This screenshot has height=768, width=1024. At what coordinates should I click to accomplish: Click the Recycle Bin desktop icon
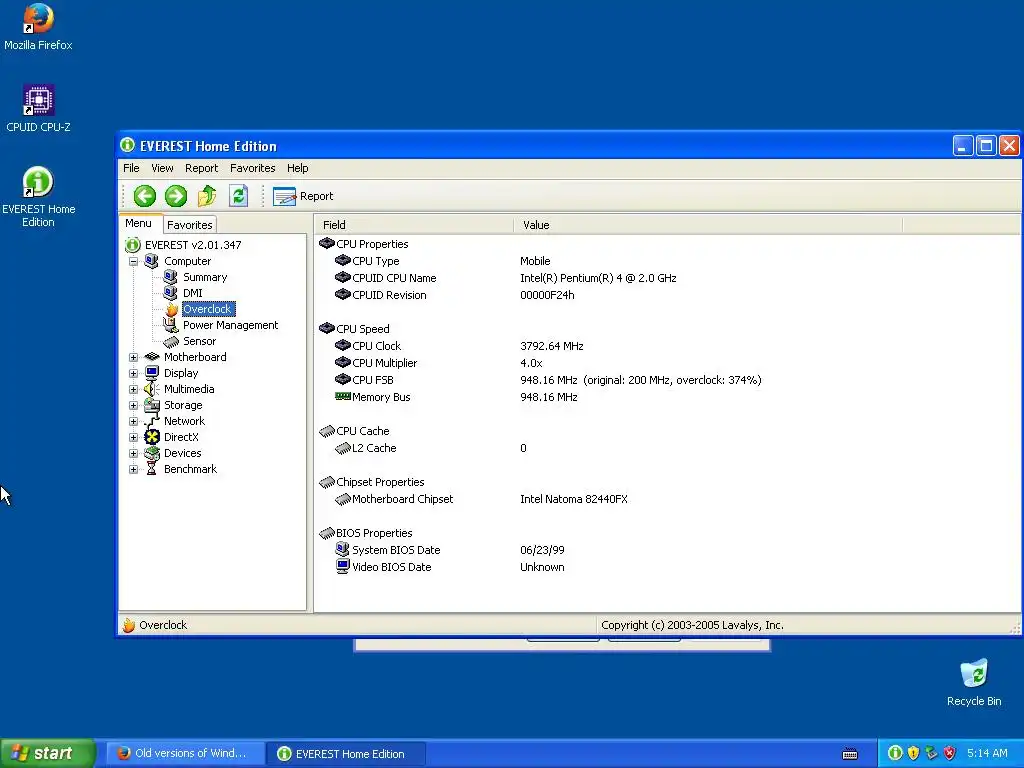974,682
